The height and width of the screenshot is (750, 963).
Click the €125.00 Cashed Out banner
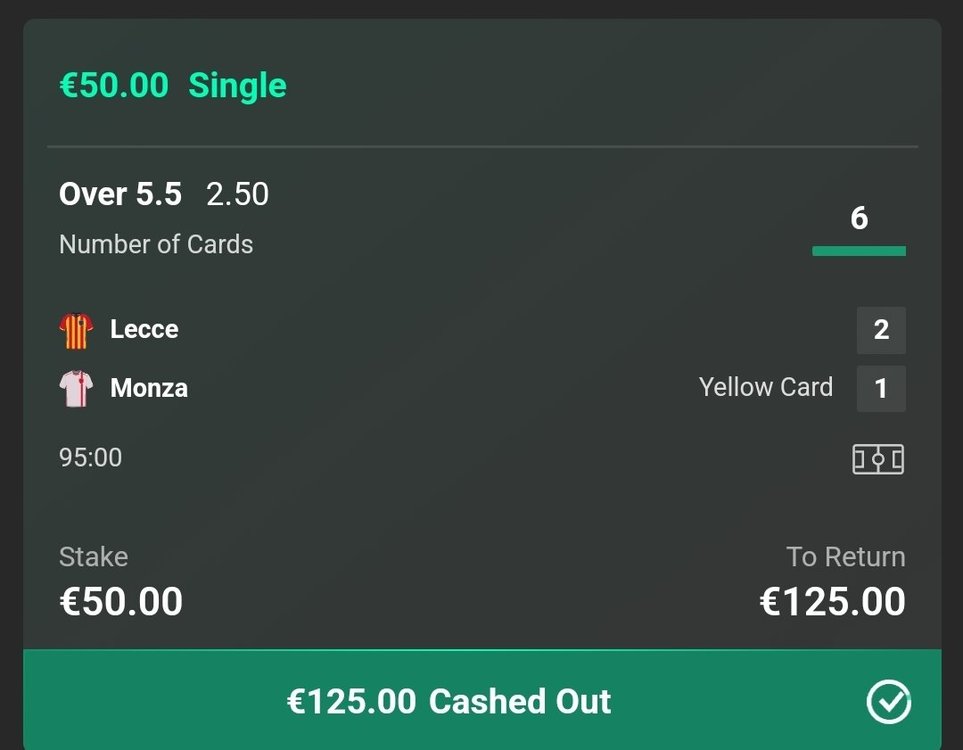(482, 700)
